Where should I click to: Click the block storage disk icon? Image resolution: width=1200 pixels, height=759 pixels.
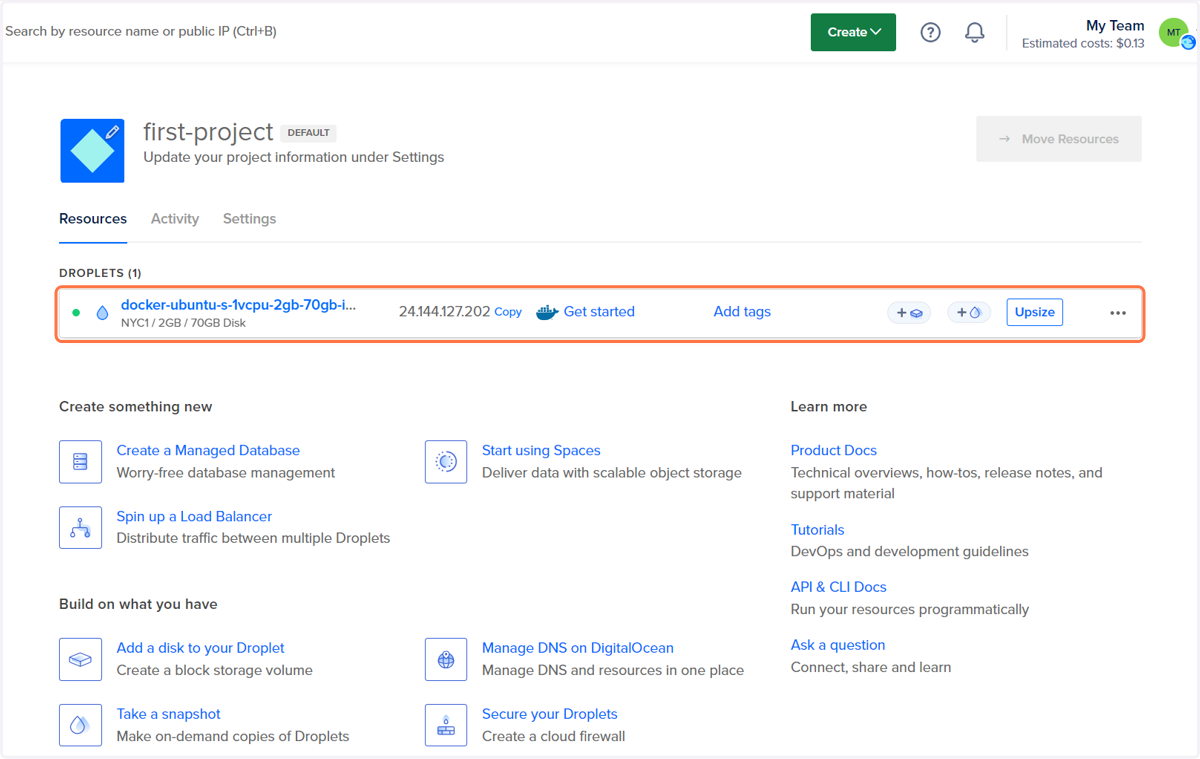click(x=80, y=659)
